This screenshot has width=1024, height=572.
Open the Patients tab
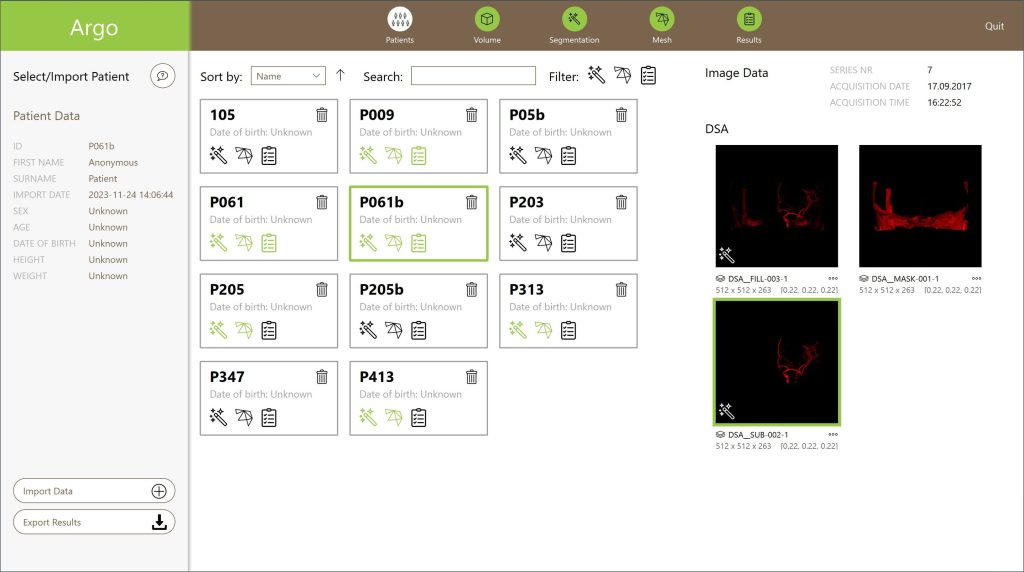(x=400, y=25)
